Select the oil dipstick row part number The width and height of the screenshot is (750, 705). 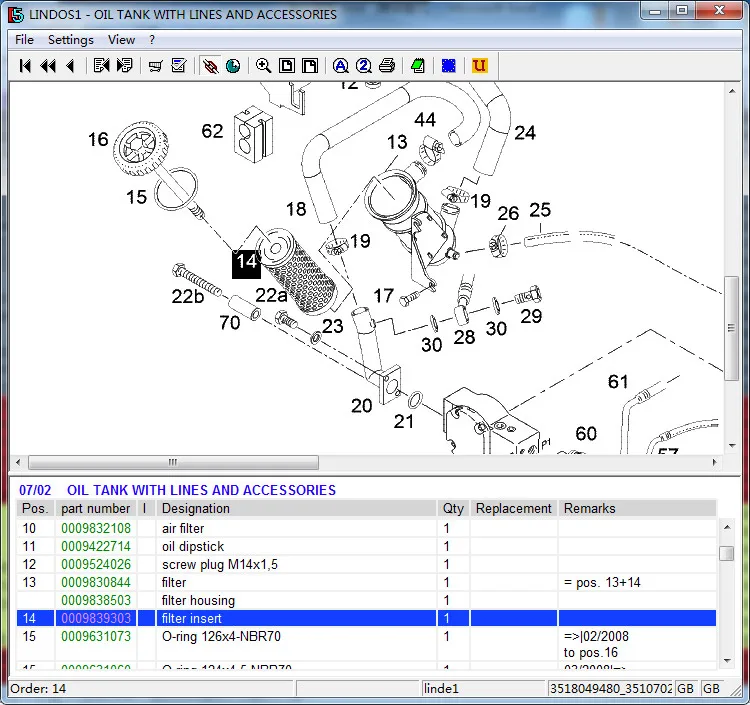[x=96, y=547]
